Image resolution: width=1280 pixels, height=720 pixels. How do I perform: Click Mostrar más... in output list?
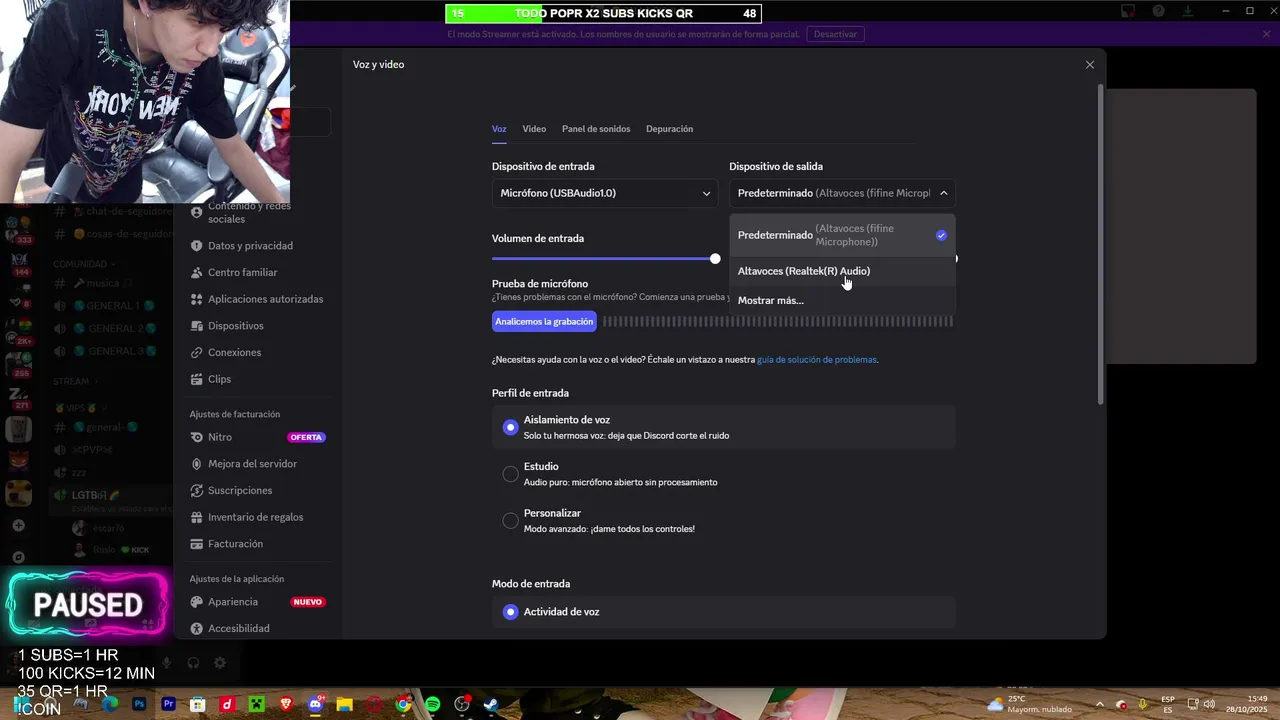pos(842,300)
